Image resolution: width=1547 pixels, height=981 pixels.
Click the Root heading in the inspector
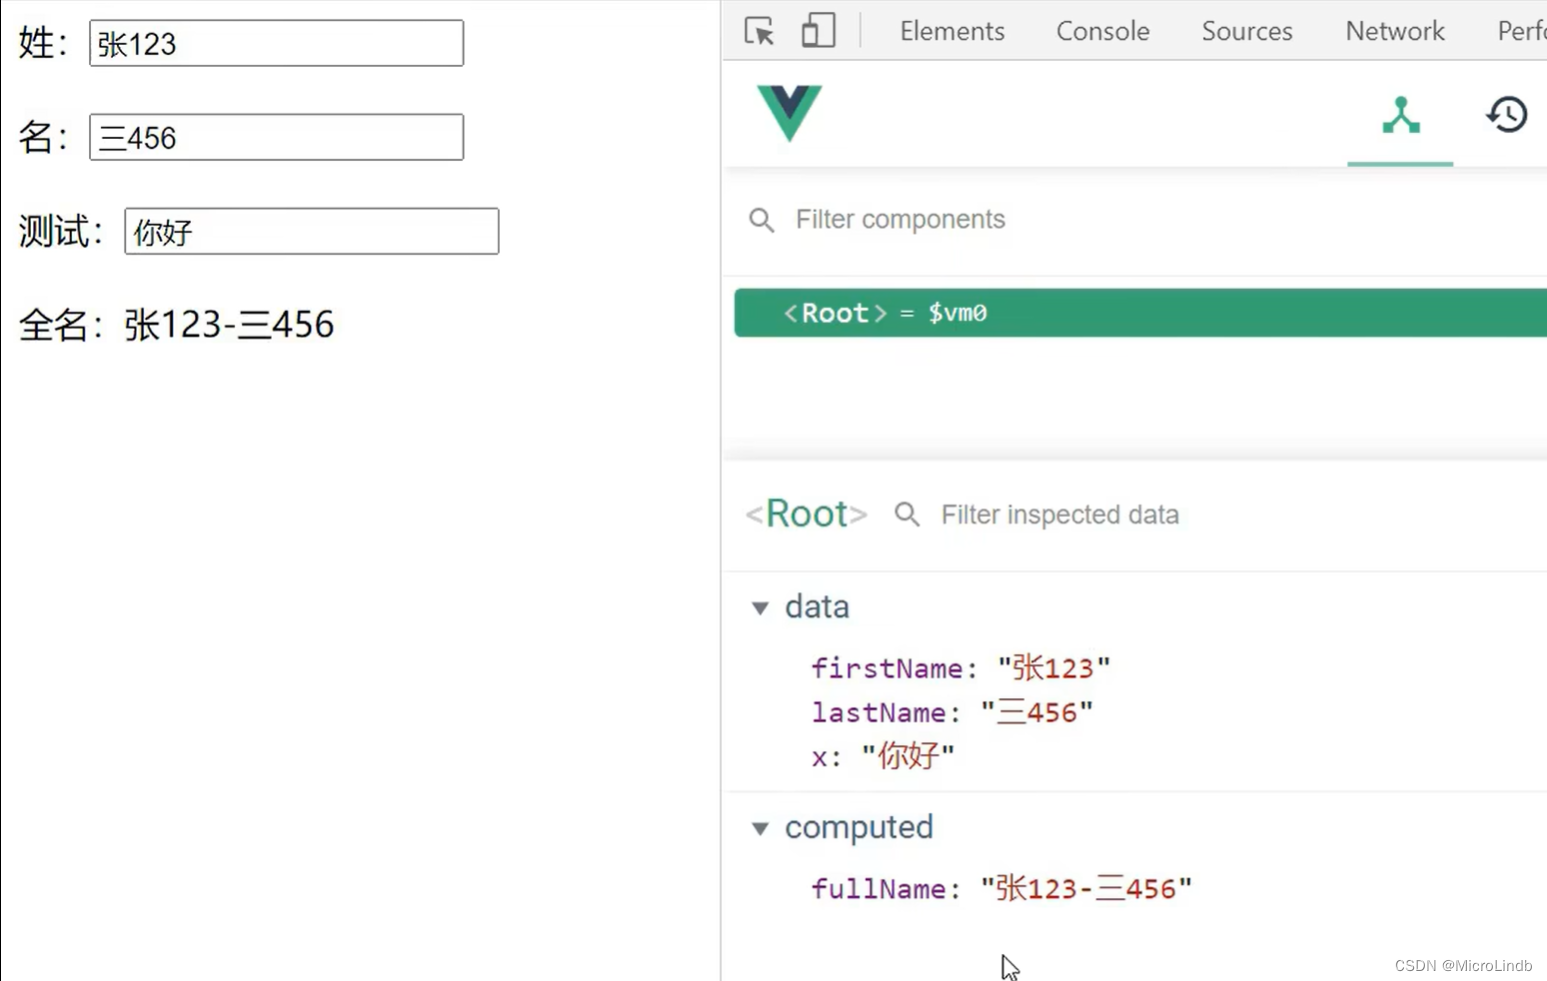806,514
